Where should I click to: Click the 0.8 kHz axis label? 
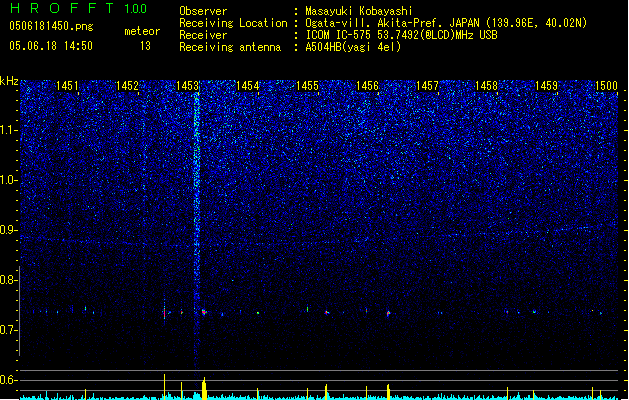point(9,280)
